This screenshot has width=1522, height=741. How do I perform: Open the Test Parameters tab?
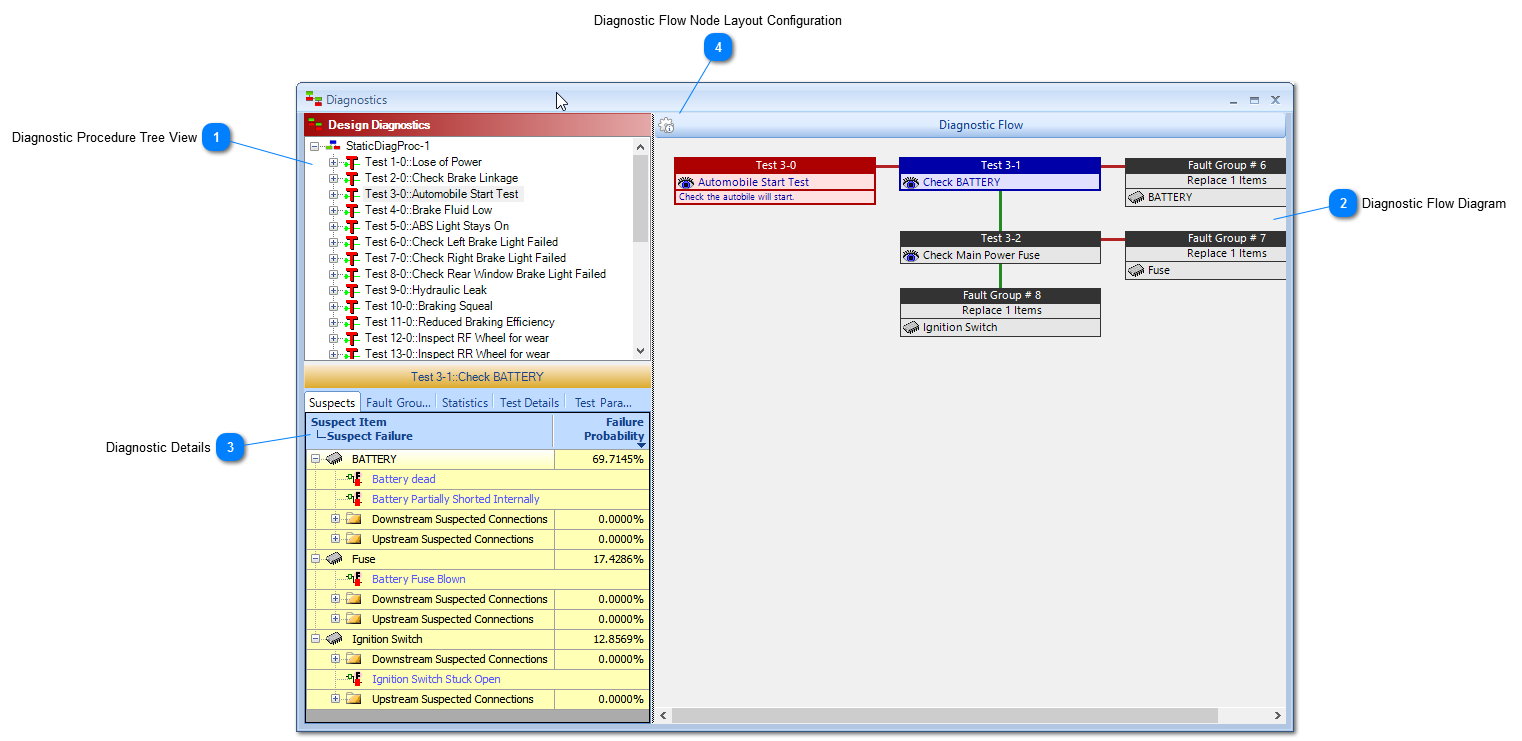602,403
